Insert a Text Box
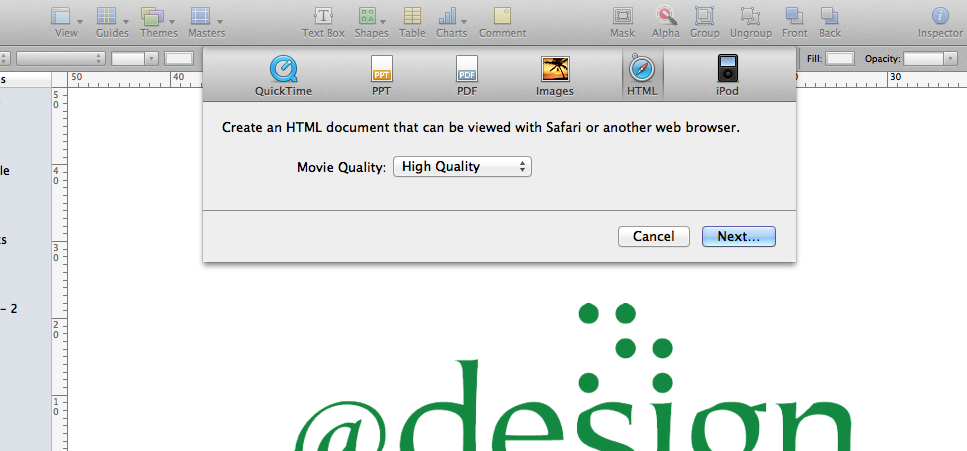This screenshot has width=967, height=451. pyautogui.click(x=323, y=22)
